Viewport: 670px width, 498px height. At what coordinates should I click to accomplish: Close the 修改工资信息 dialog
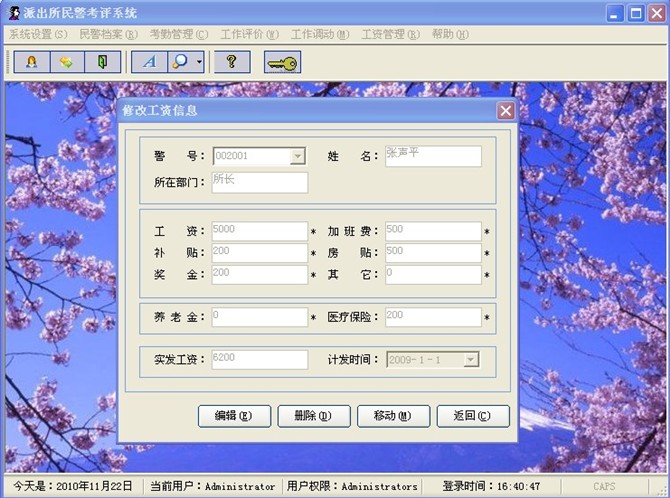coord(505,111)
